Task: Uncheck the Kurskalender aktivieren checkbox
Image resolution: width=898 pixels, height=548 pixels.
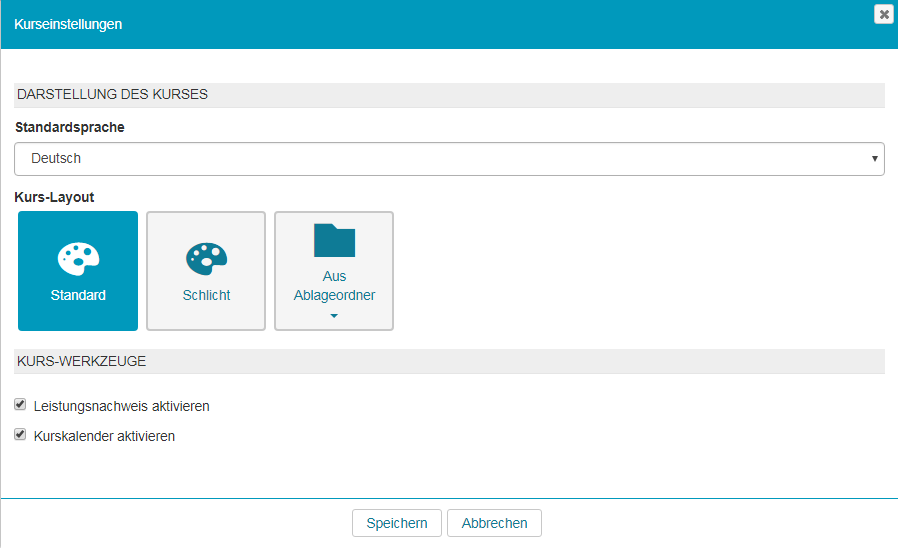Action: click(20, 435)
